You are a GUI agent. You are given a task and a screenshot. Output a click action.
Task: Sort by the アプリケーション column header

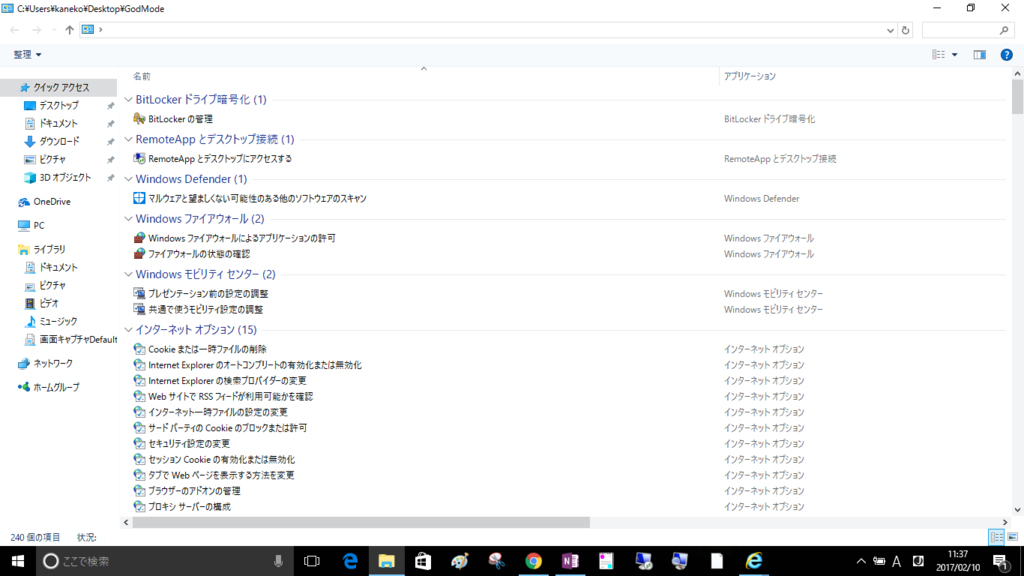750,76
